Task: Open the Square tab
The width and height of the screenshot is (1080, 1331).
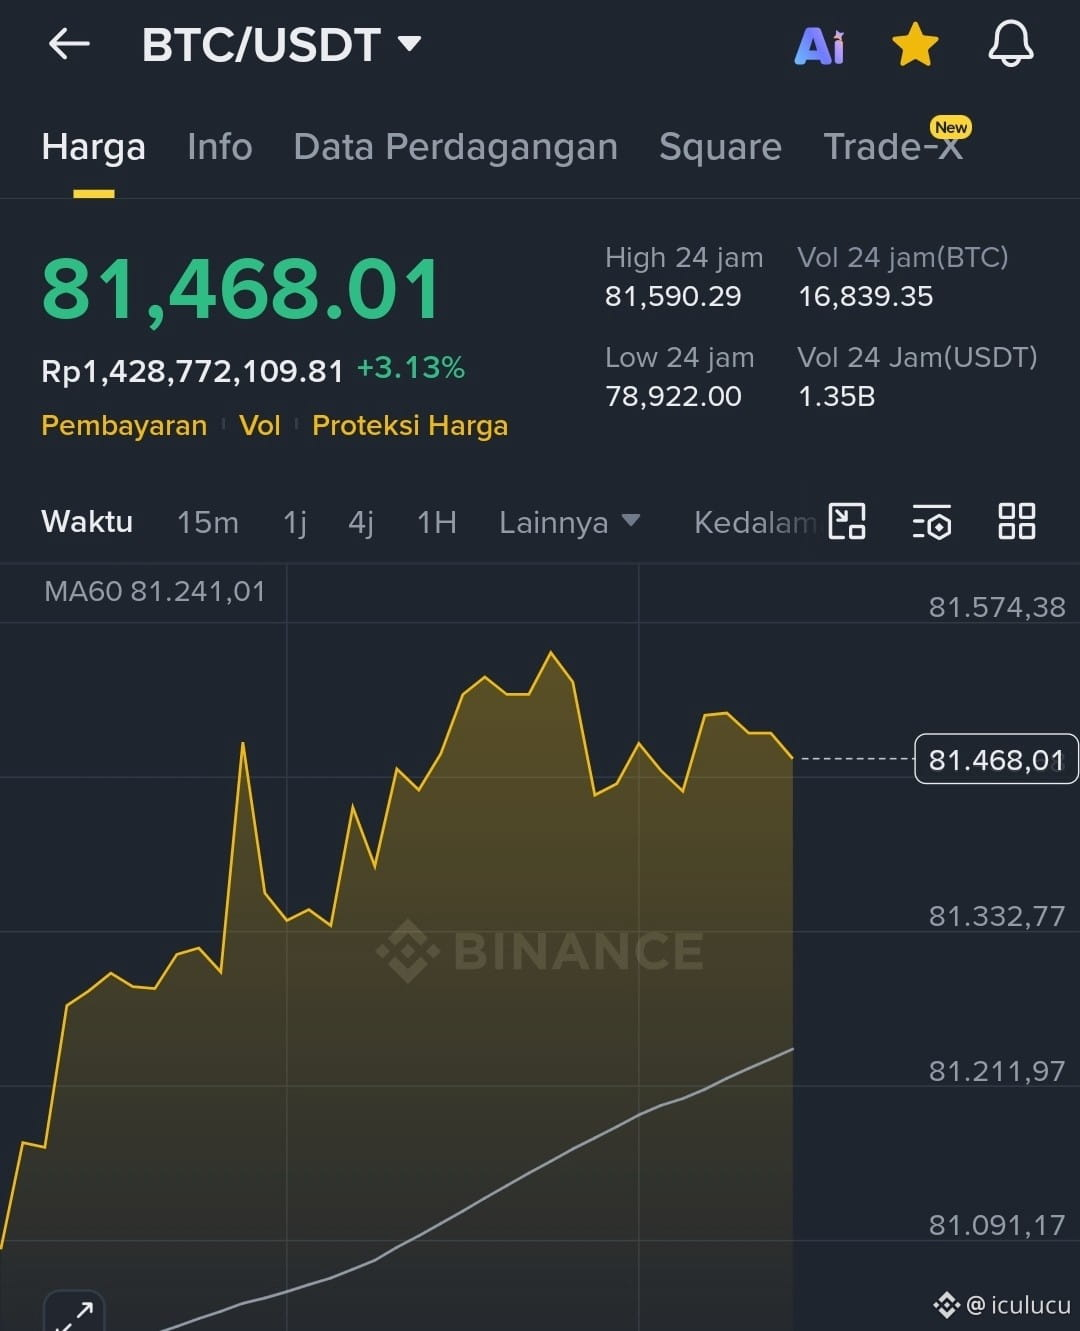Action: click(720, 147)
